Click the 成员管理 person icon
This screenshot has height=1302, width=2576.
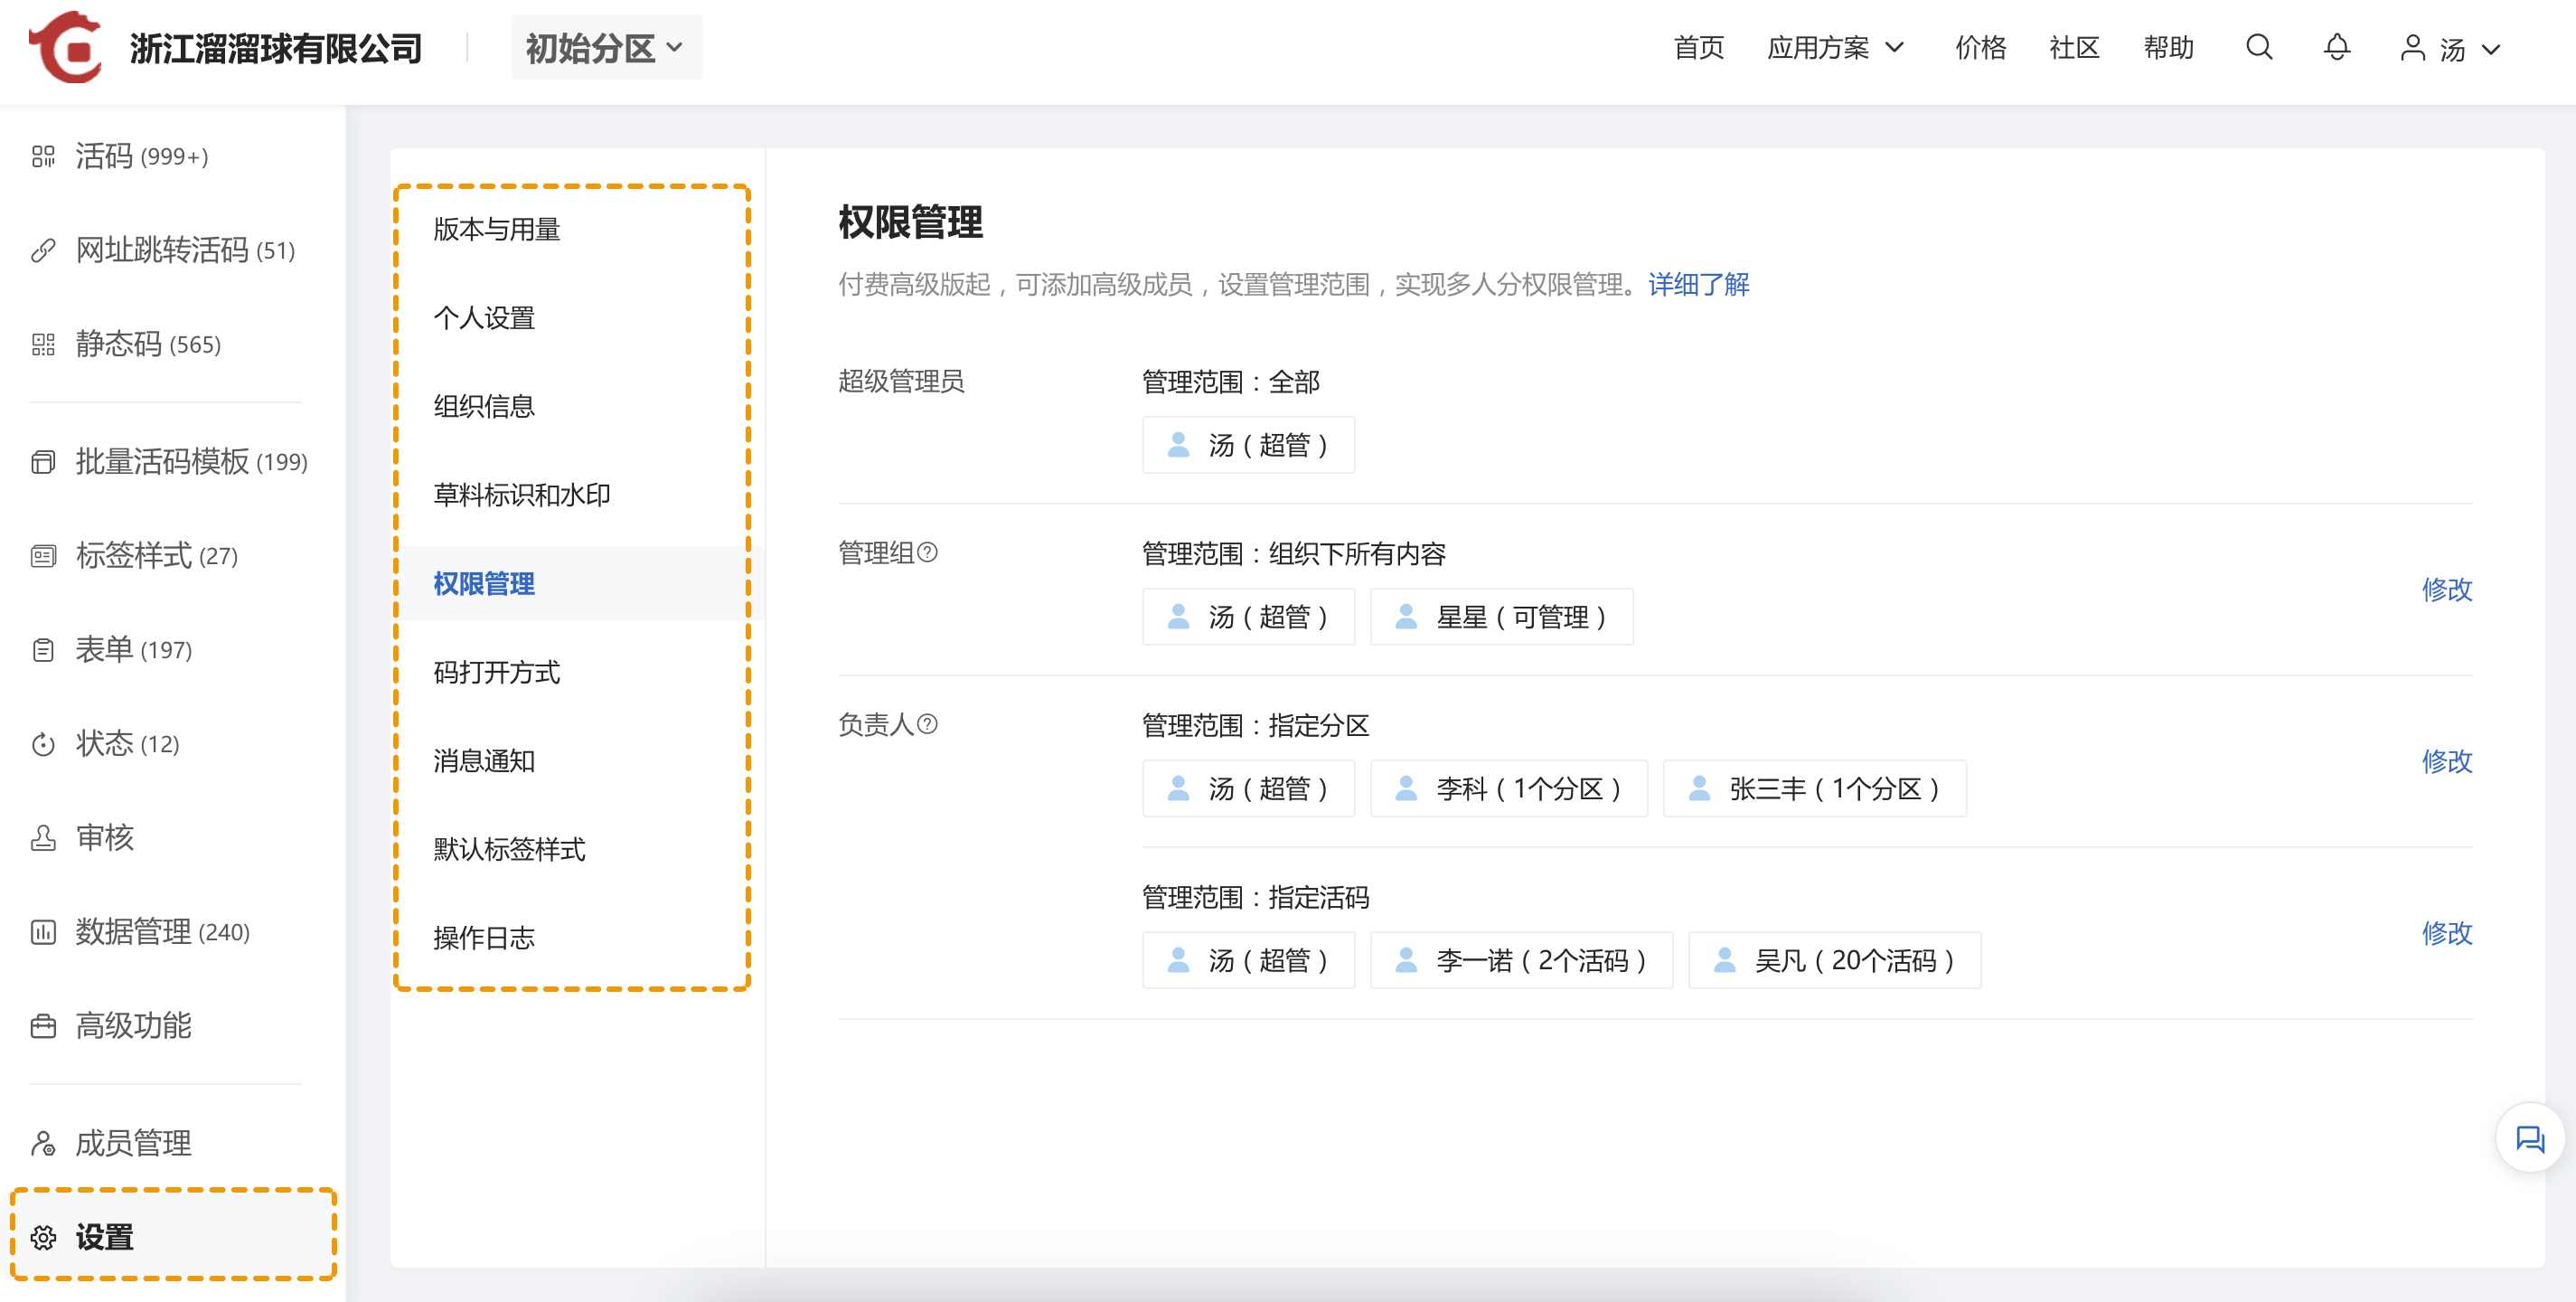(x=43, y=1142)
